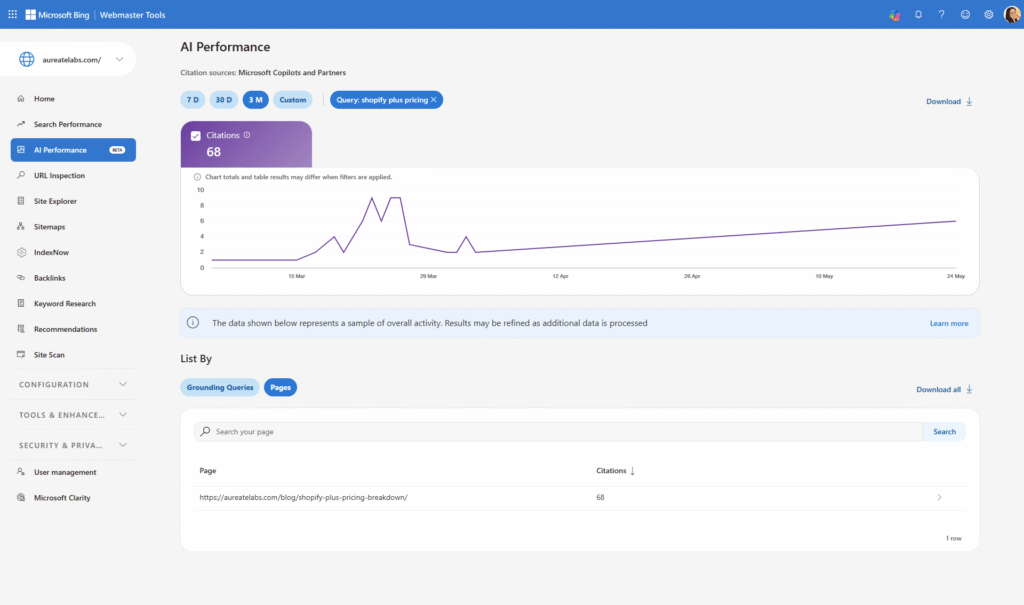Click the Keyword Research icon
The height and width of the screenshot is (605, 1024).
(x=21, y=303)
